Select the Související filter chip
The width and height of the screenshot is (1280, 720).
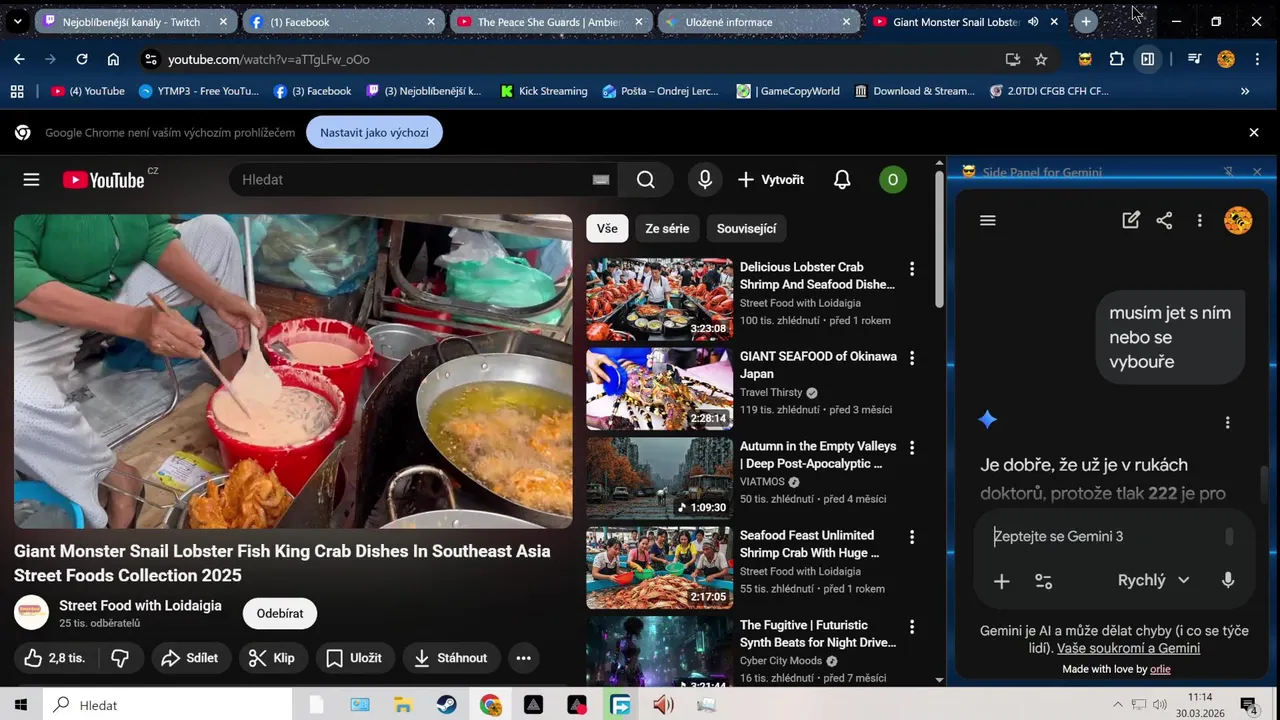point(746,229)
